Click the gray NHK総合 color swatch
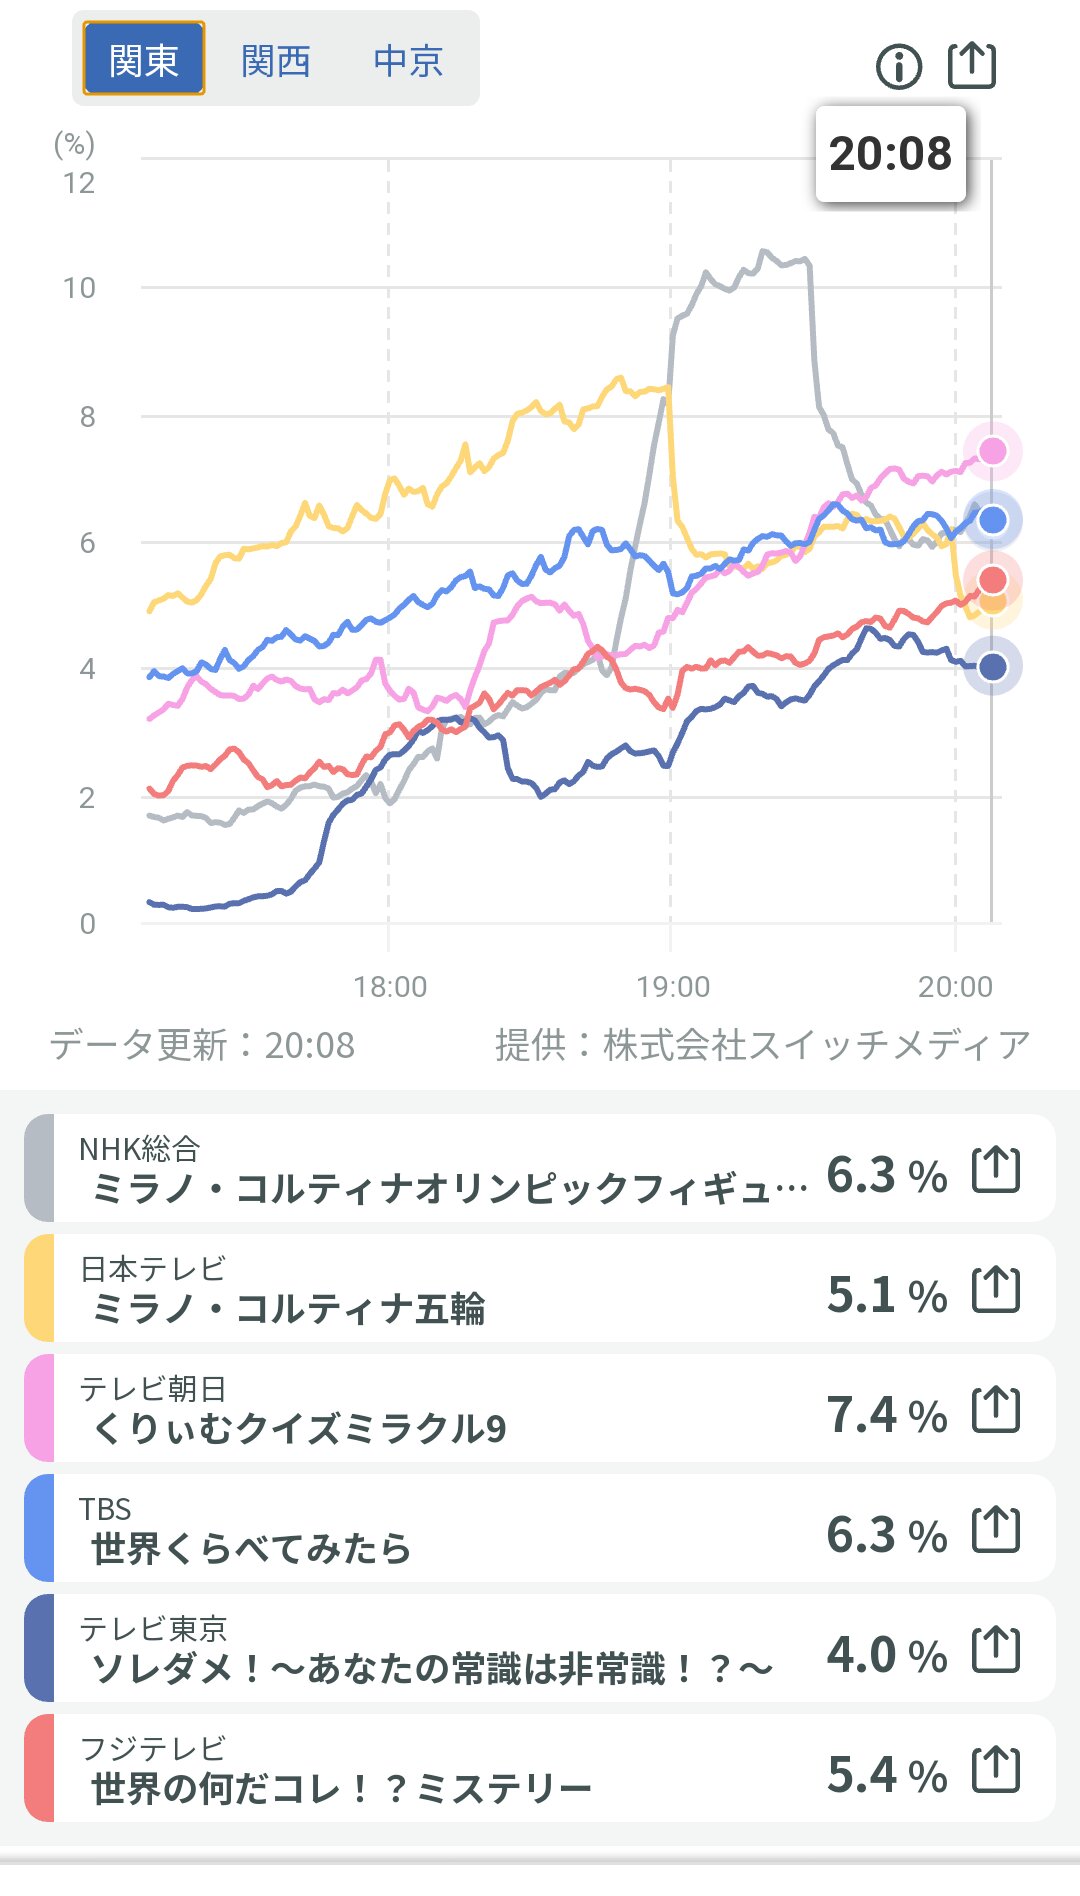Image resolution: width=1080 pixels, height=1896 pixels. point(39,1168)
